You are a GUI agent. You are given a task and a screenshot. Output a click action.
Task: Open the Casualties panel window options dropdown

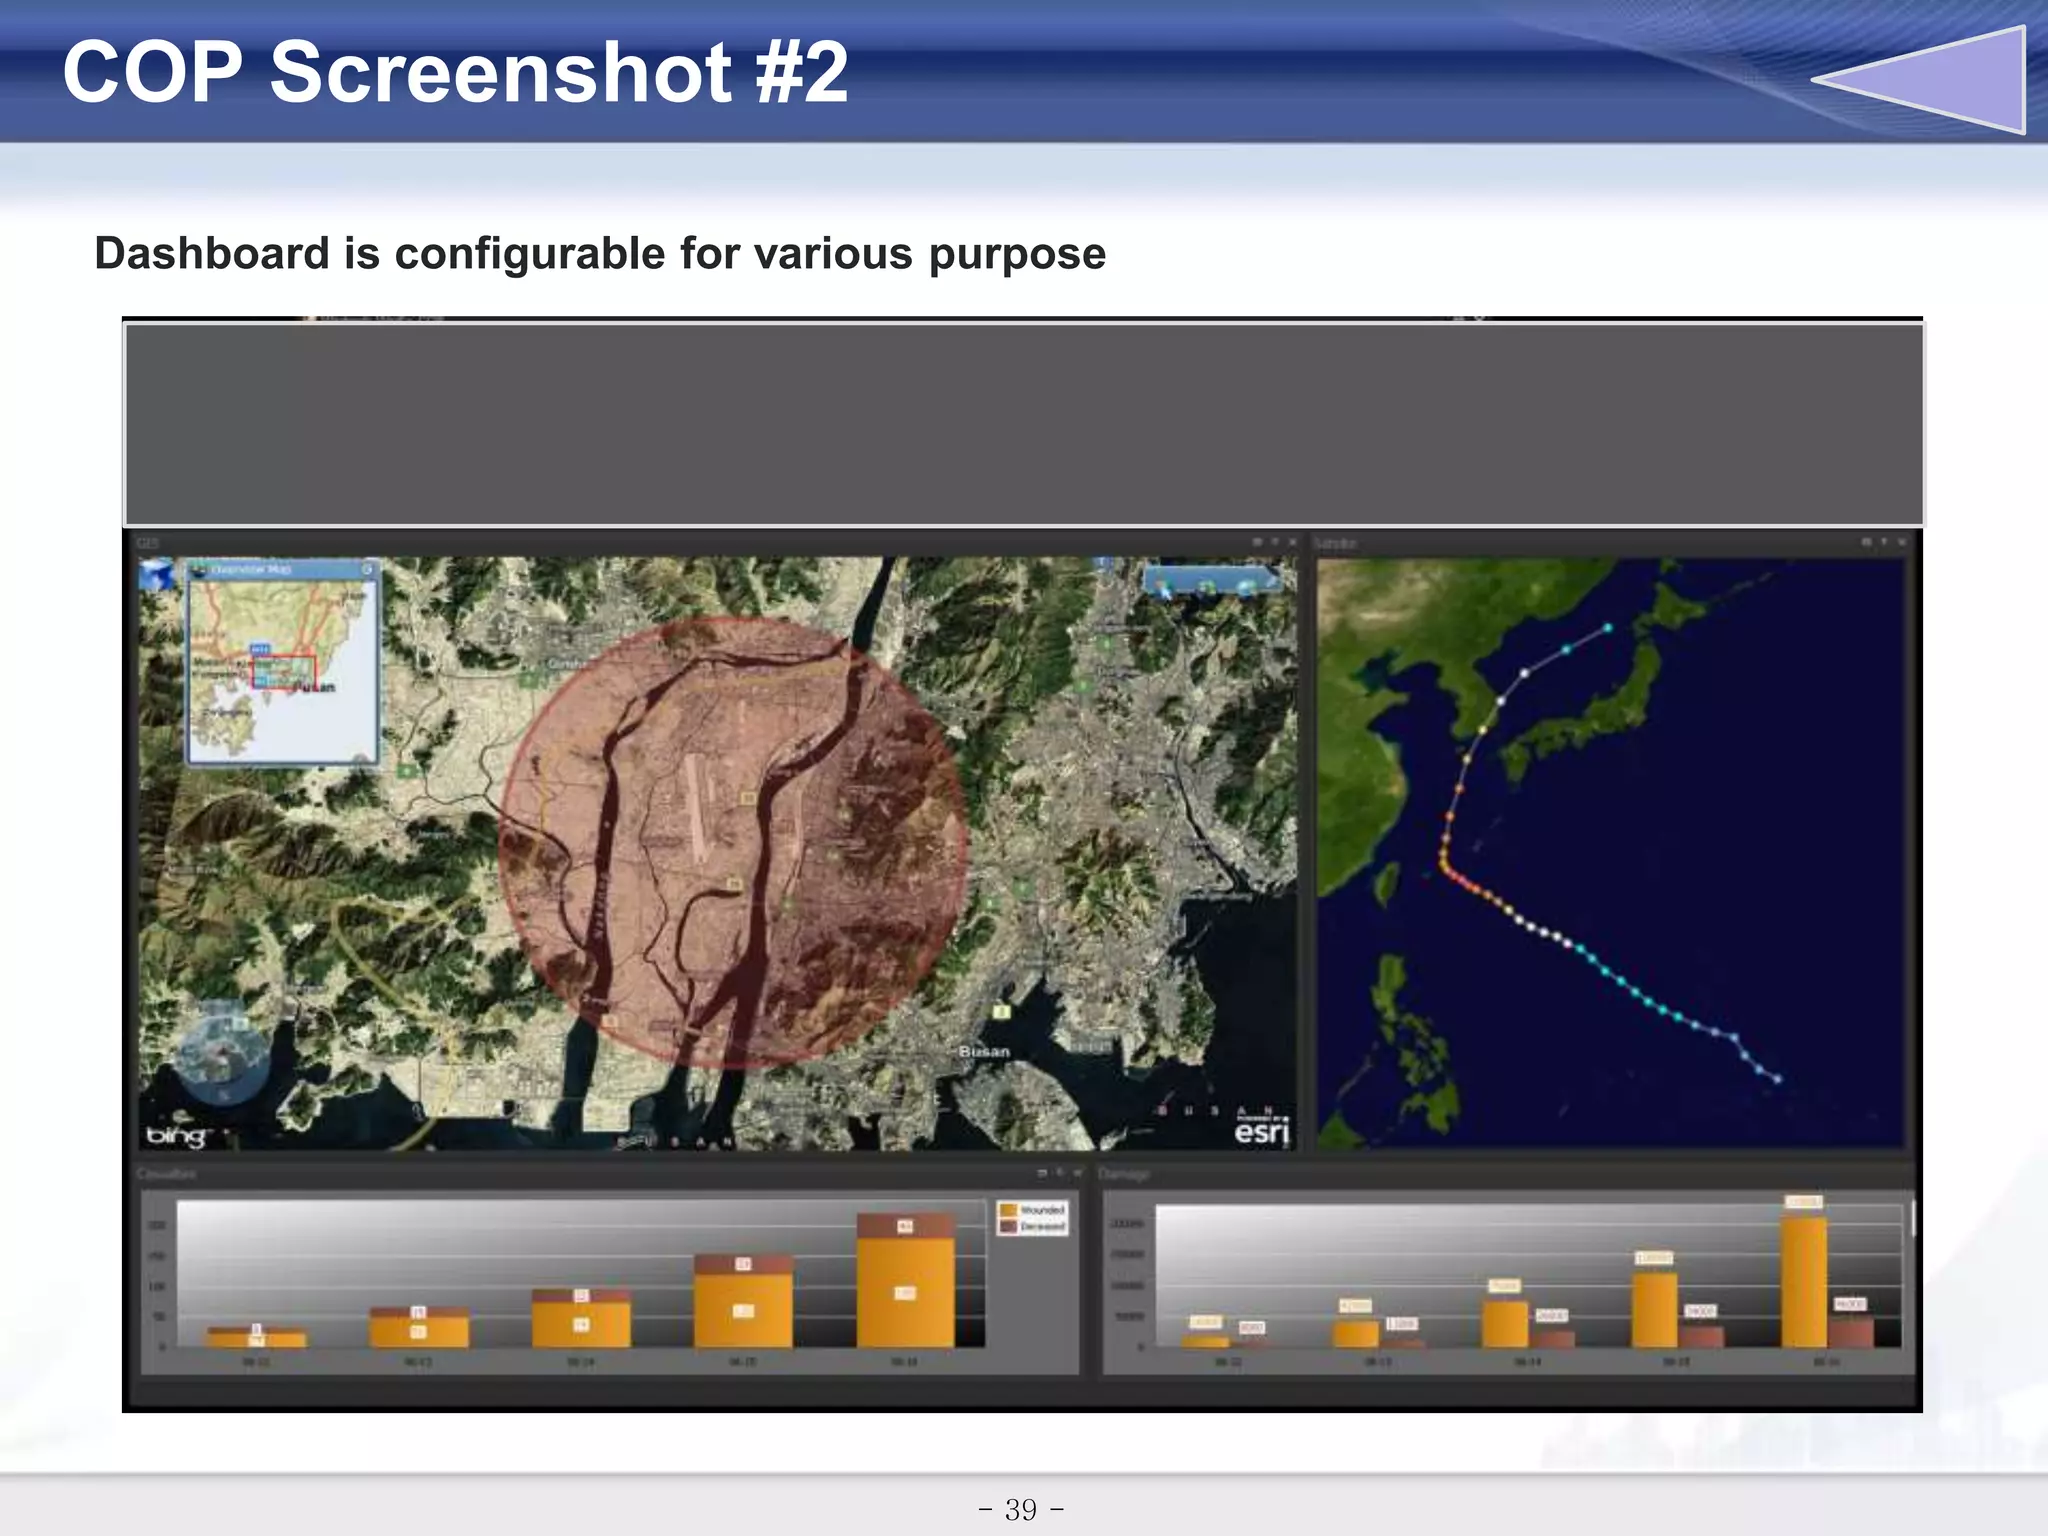1042,1173
